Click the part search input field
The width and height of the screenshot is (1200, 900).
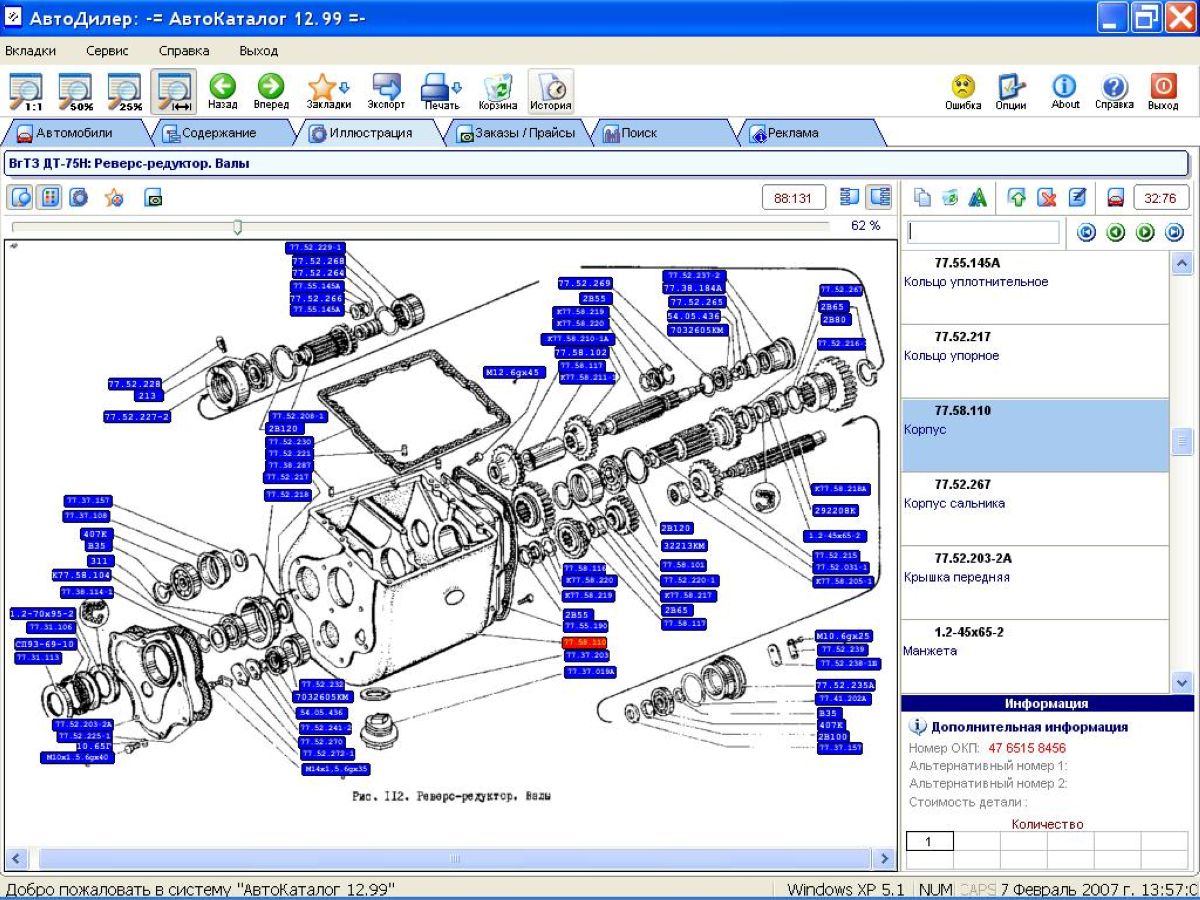(x=983, y=233)
